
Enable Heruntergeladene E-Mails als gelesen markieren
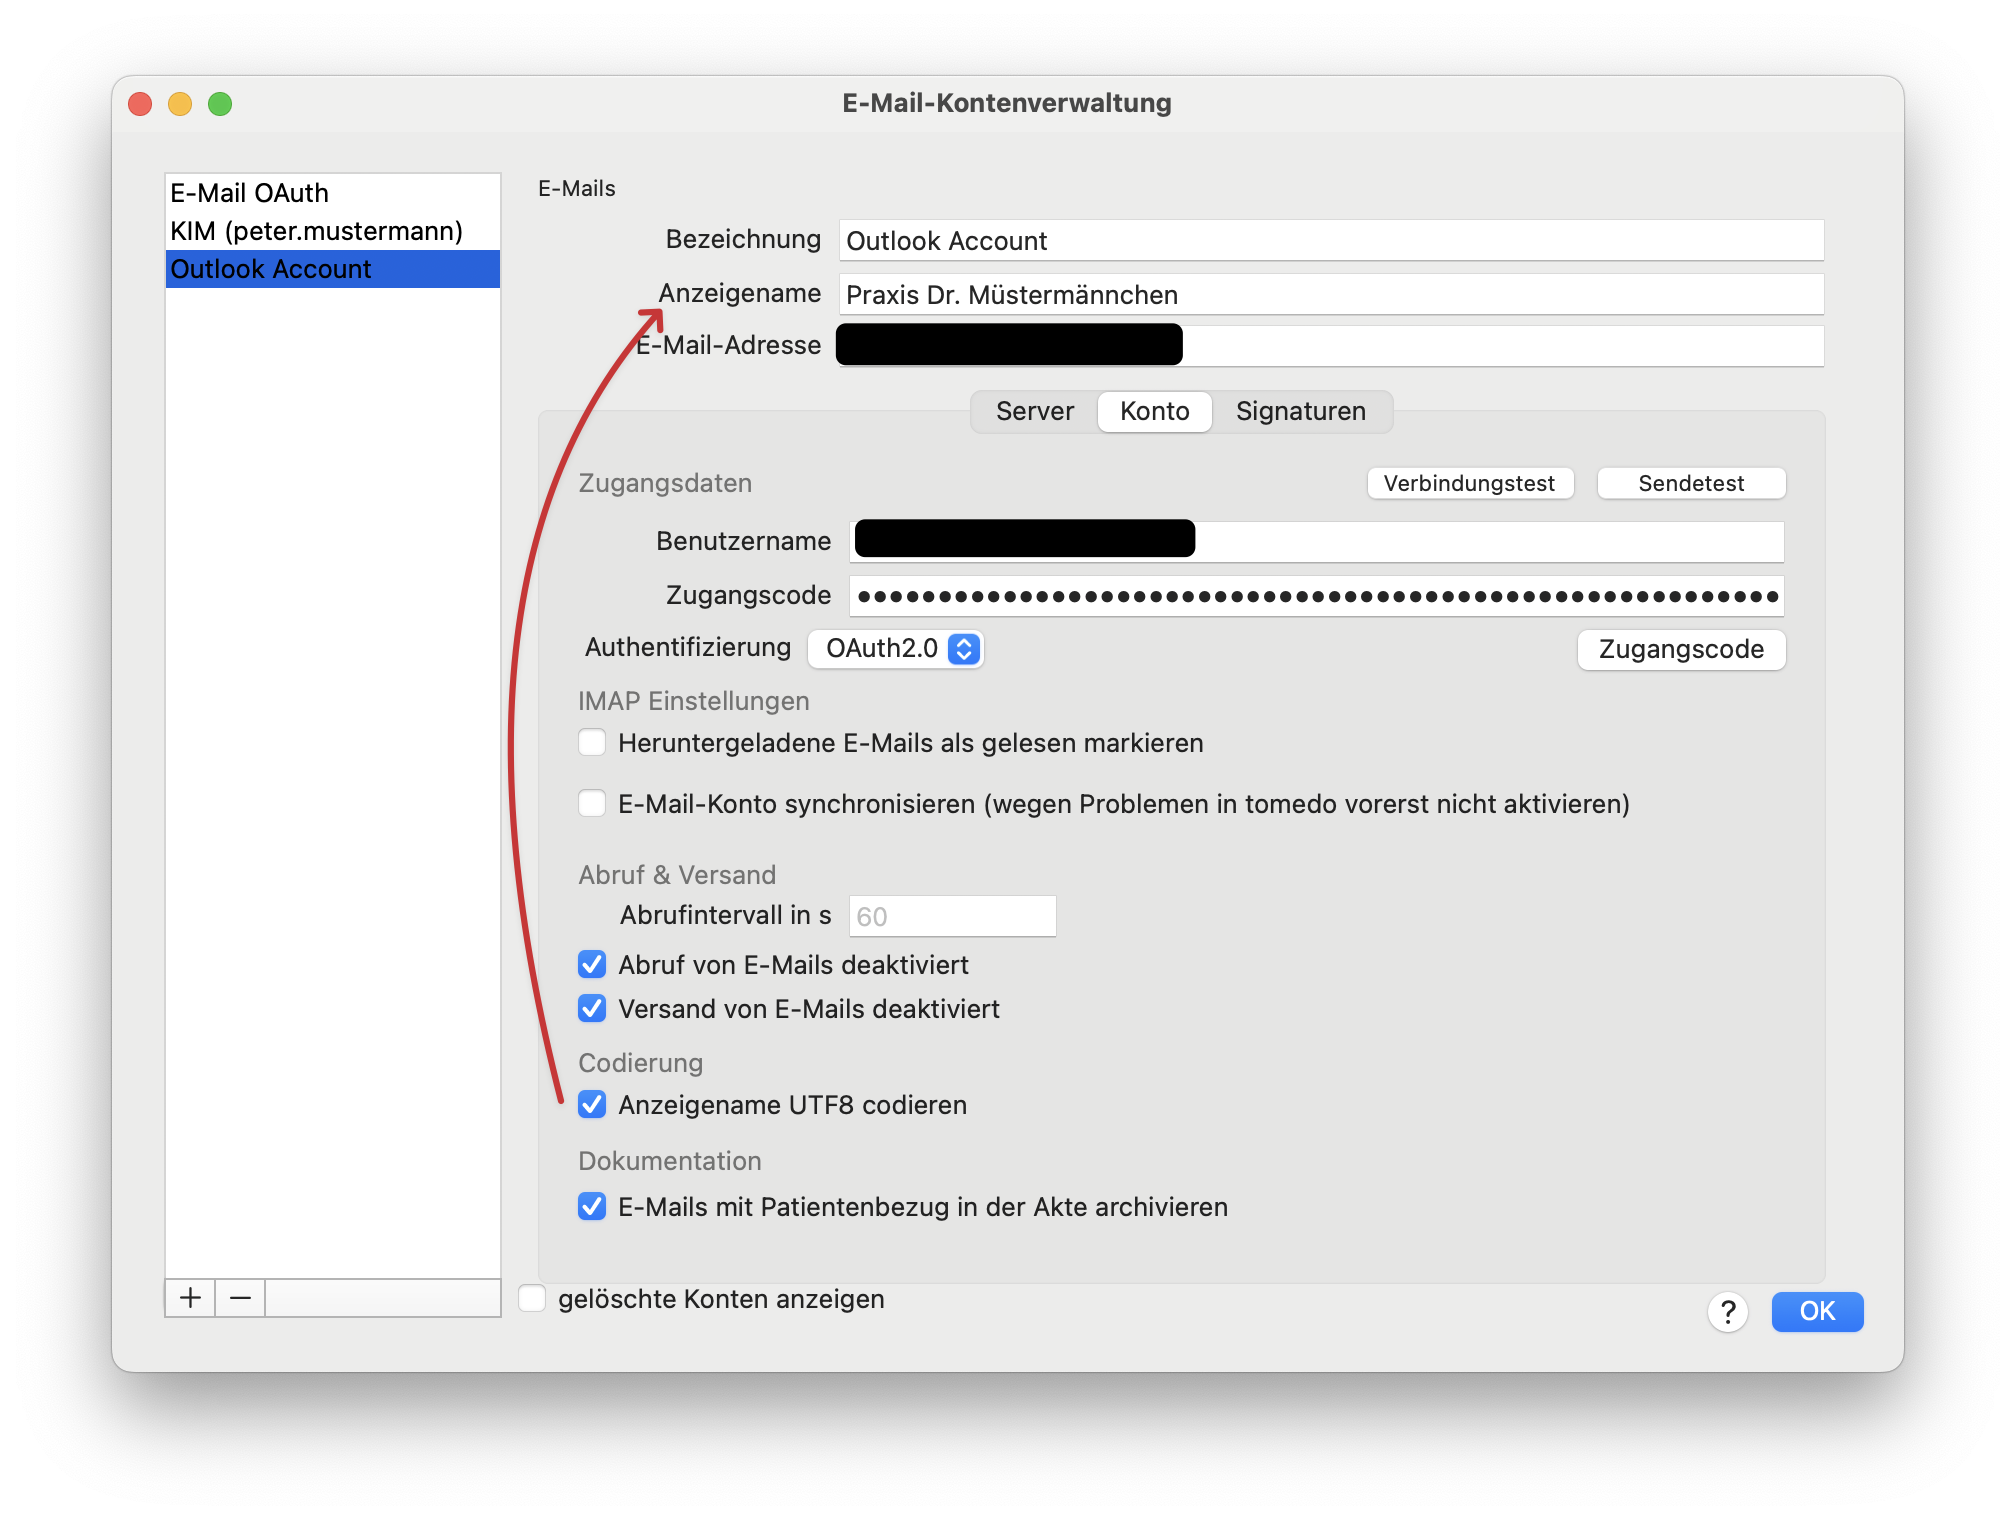(x=592, y=743)
